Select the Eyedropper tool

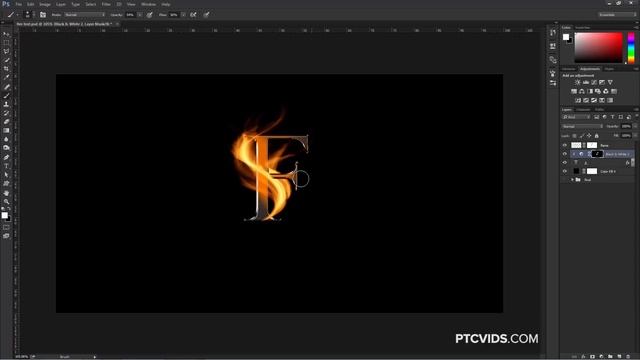pyautogui.click(x=6, y=78)
